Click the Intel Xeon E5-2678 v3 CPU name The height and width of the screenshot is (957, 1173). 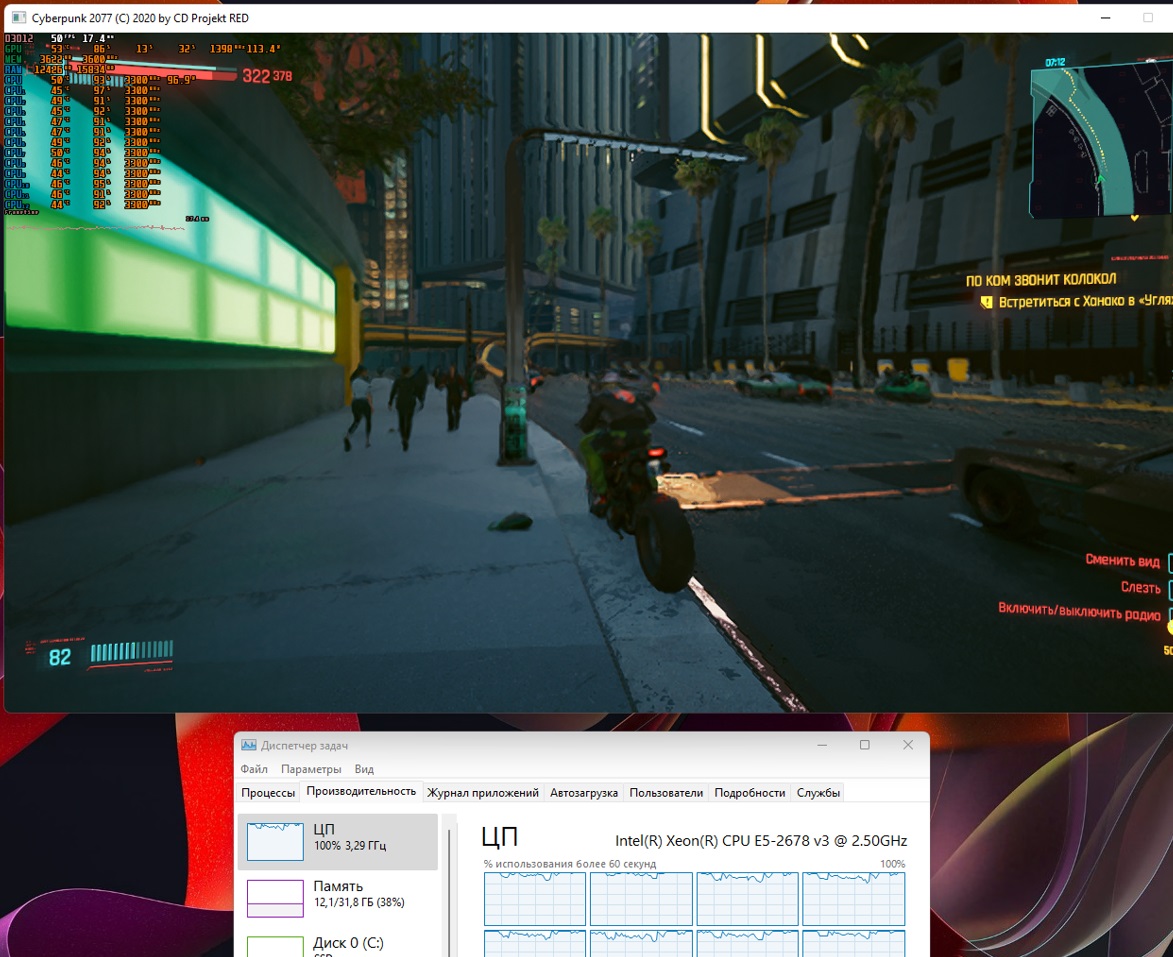[761, 840]
